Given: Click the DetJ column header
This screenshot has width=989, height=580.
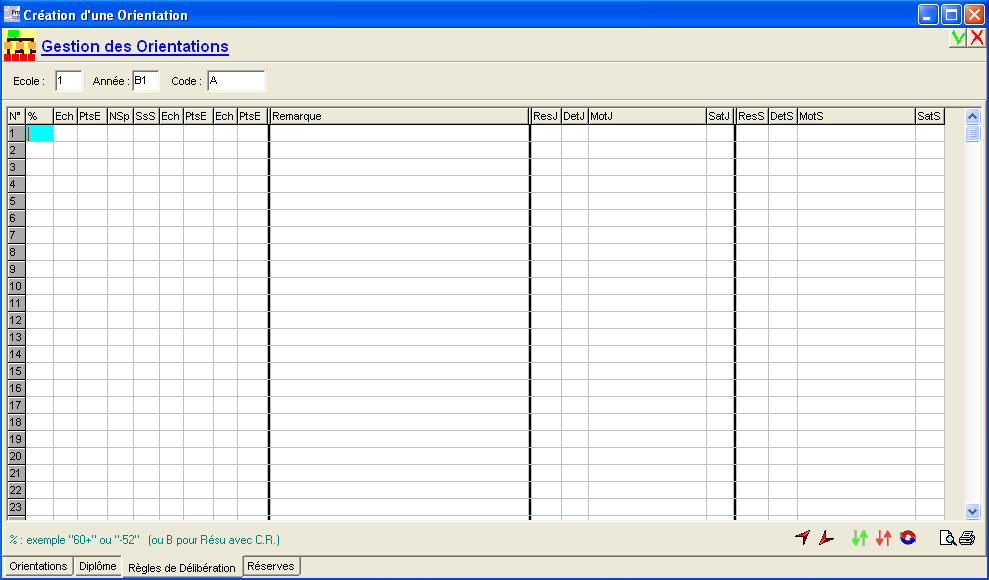Looking at the screenshot, I should (575, 116).
